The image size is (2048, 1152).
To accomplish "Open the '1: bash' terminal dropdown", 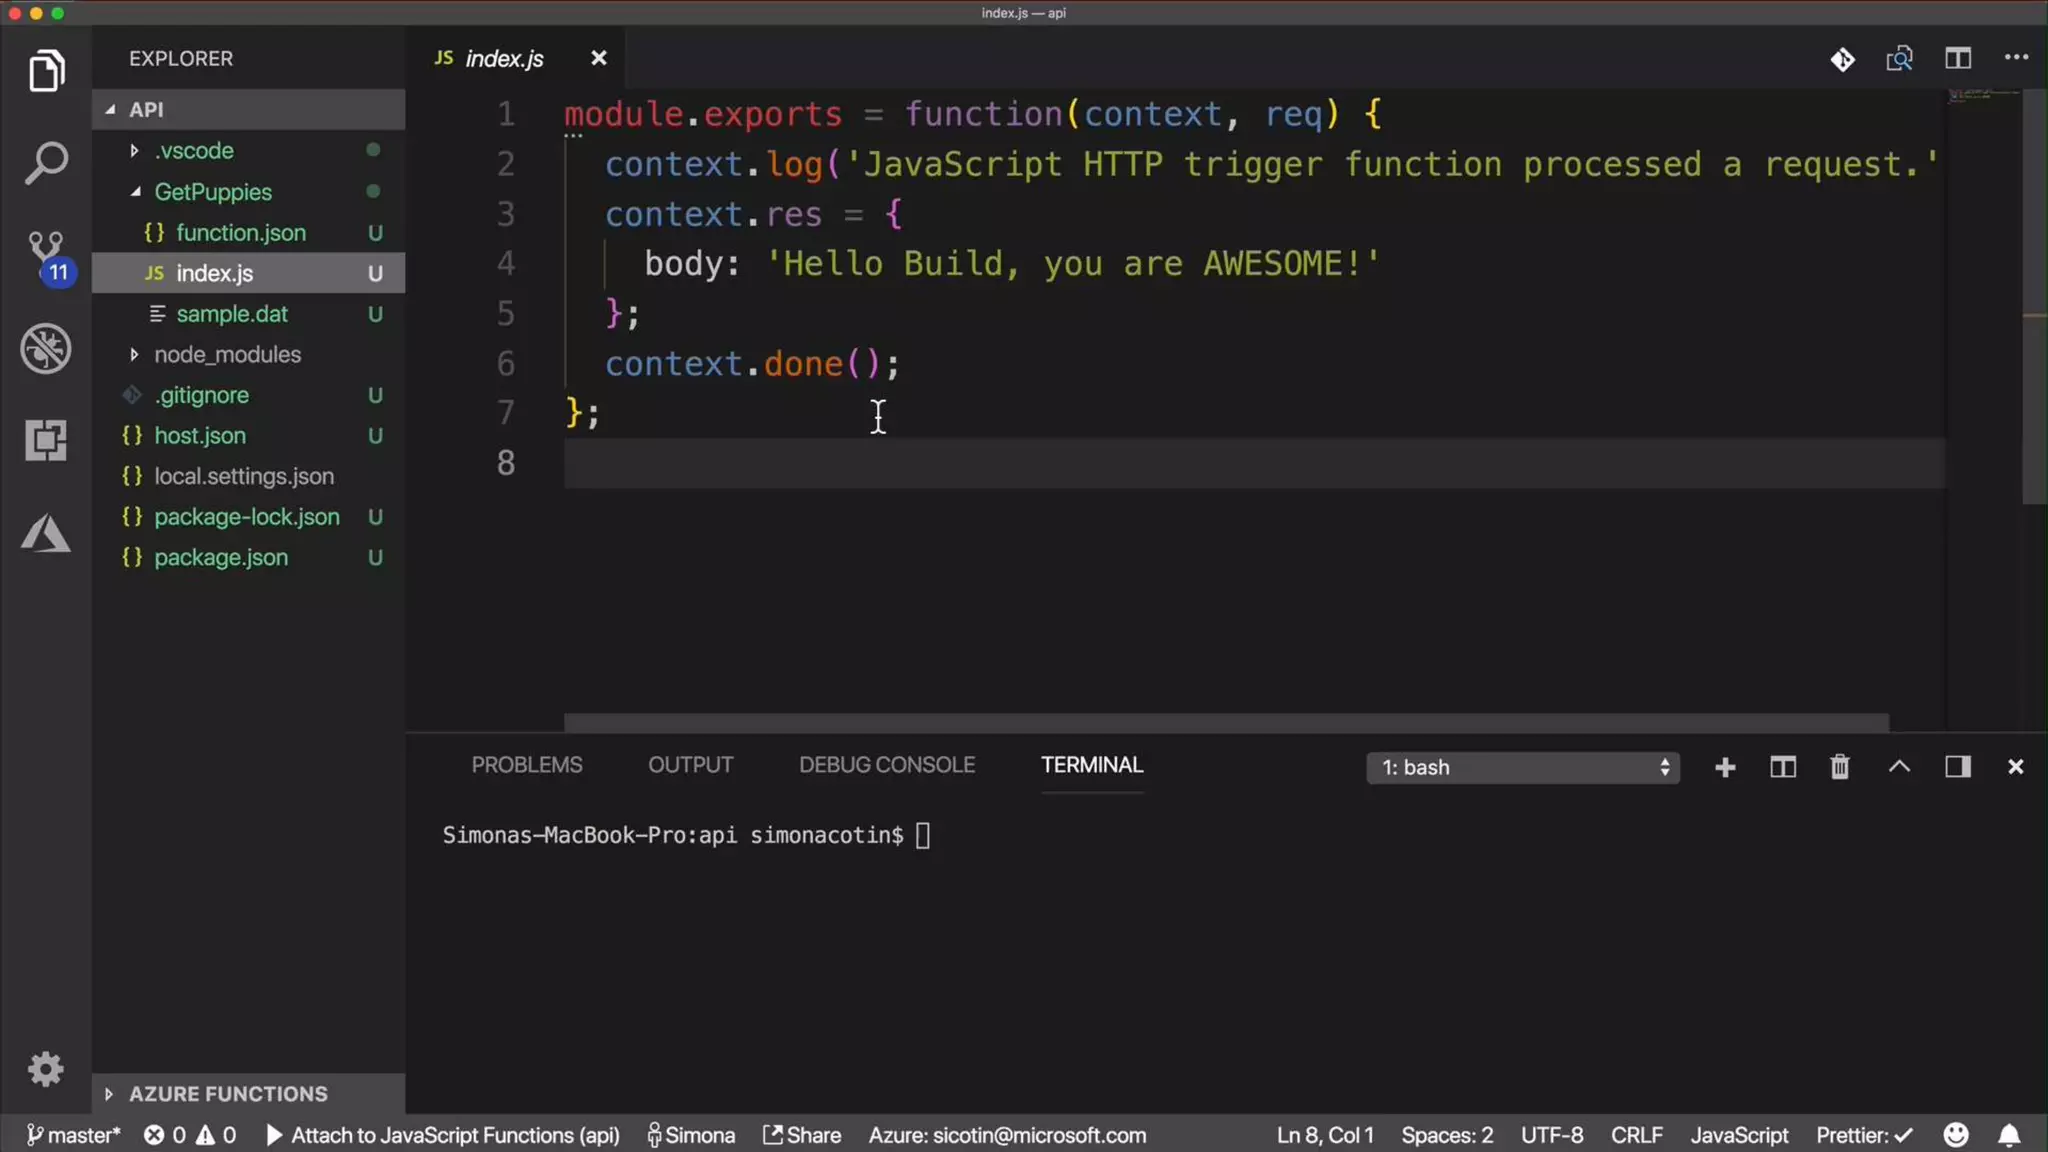I will point(1522,767).
